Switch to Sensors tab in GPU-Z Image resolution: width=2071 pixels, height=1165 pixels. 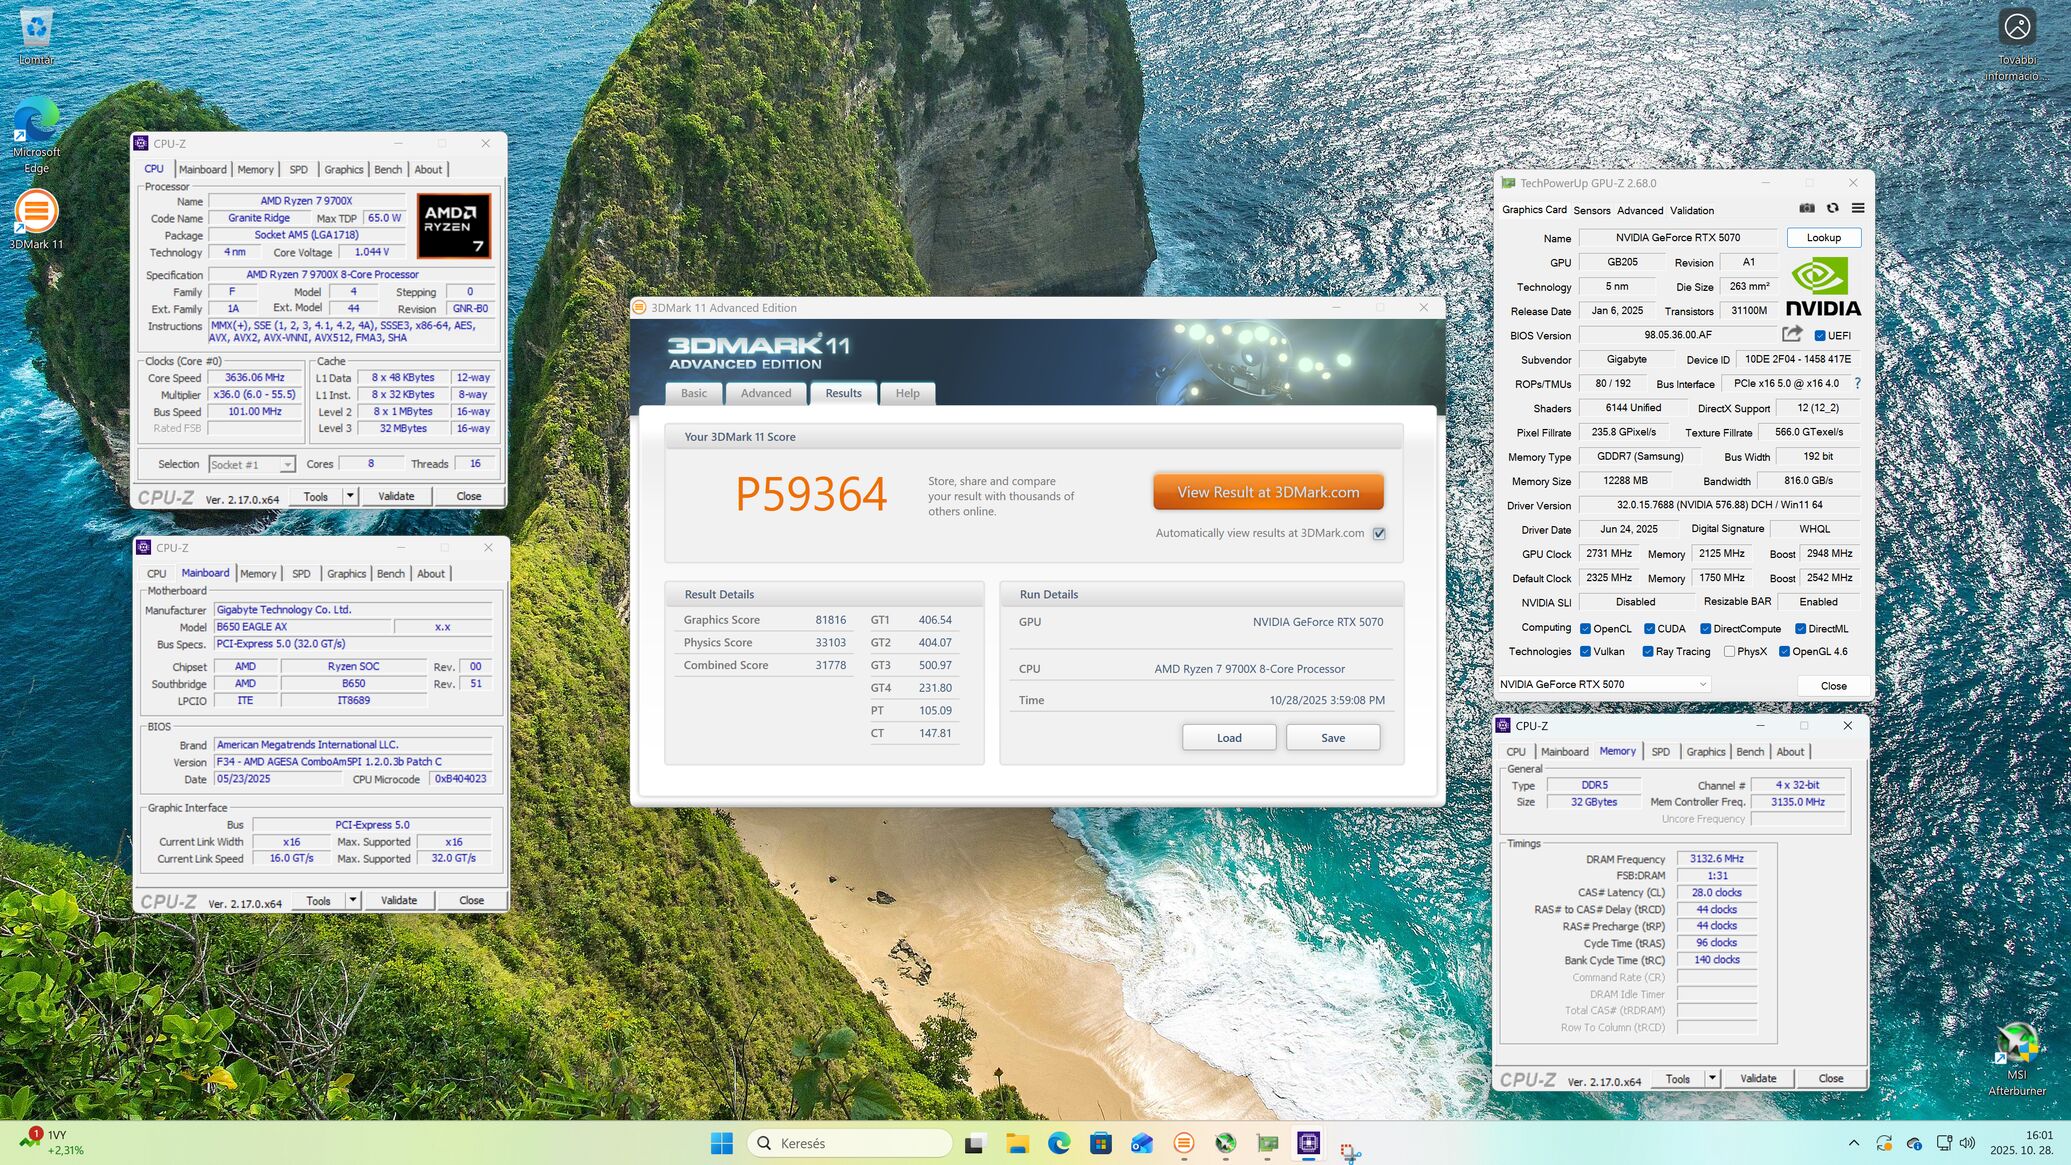pyautogui.click(x=1591, y=211)
